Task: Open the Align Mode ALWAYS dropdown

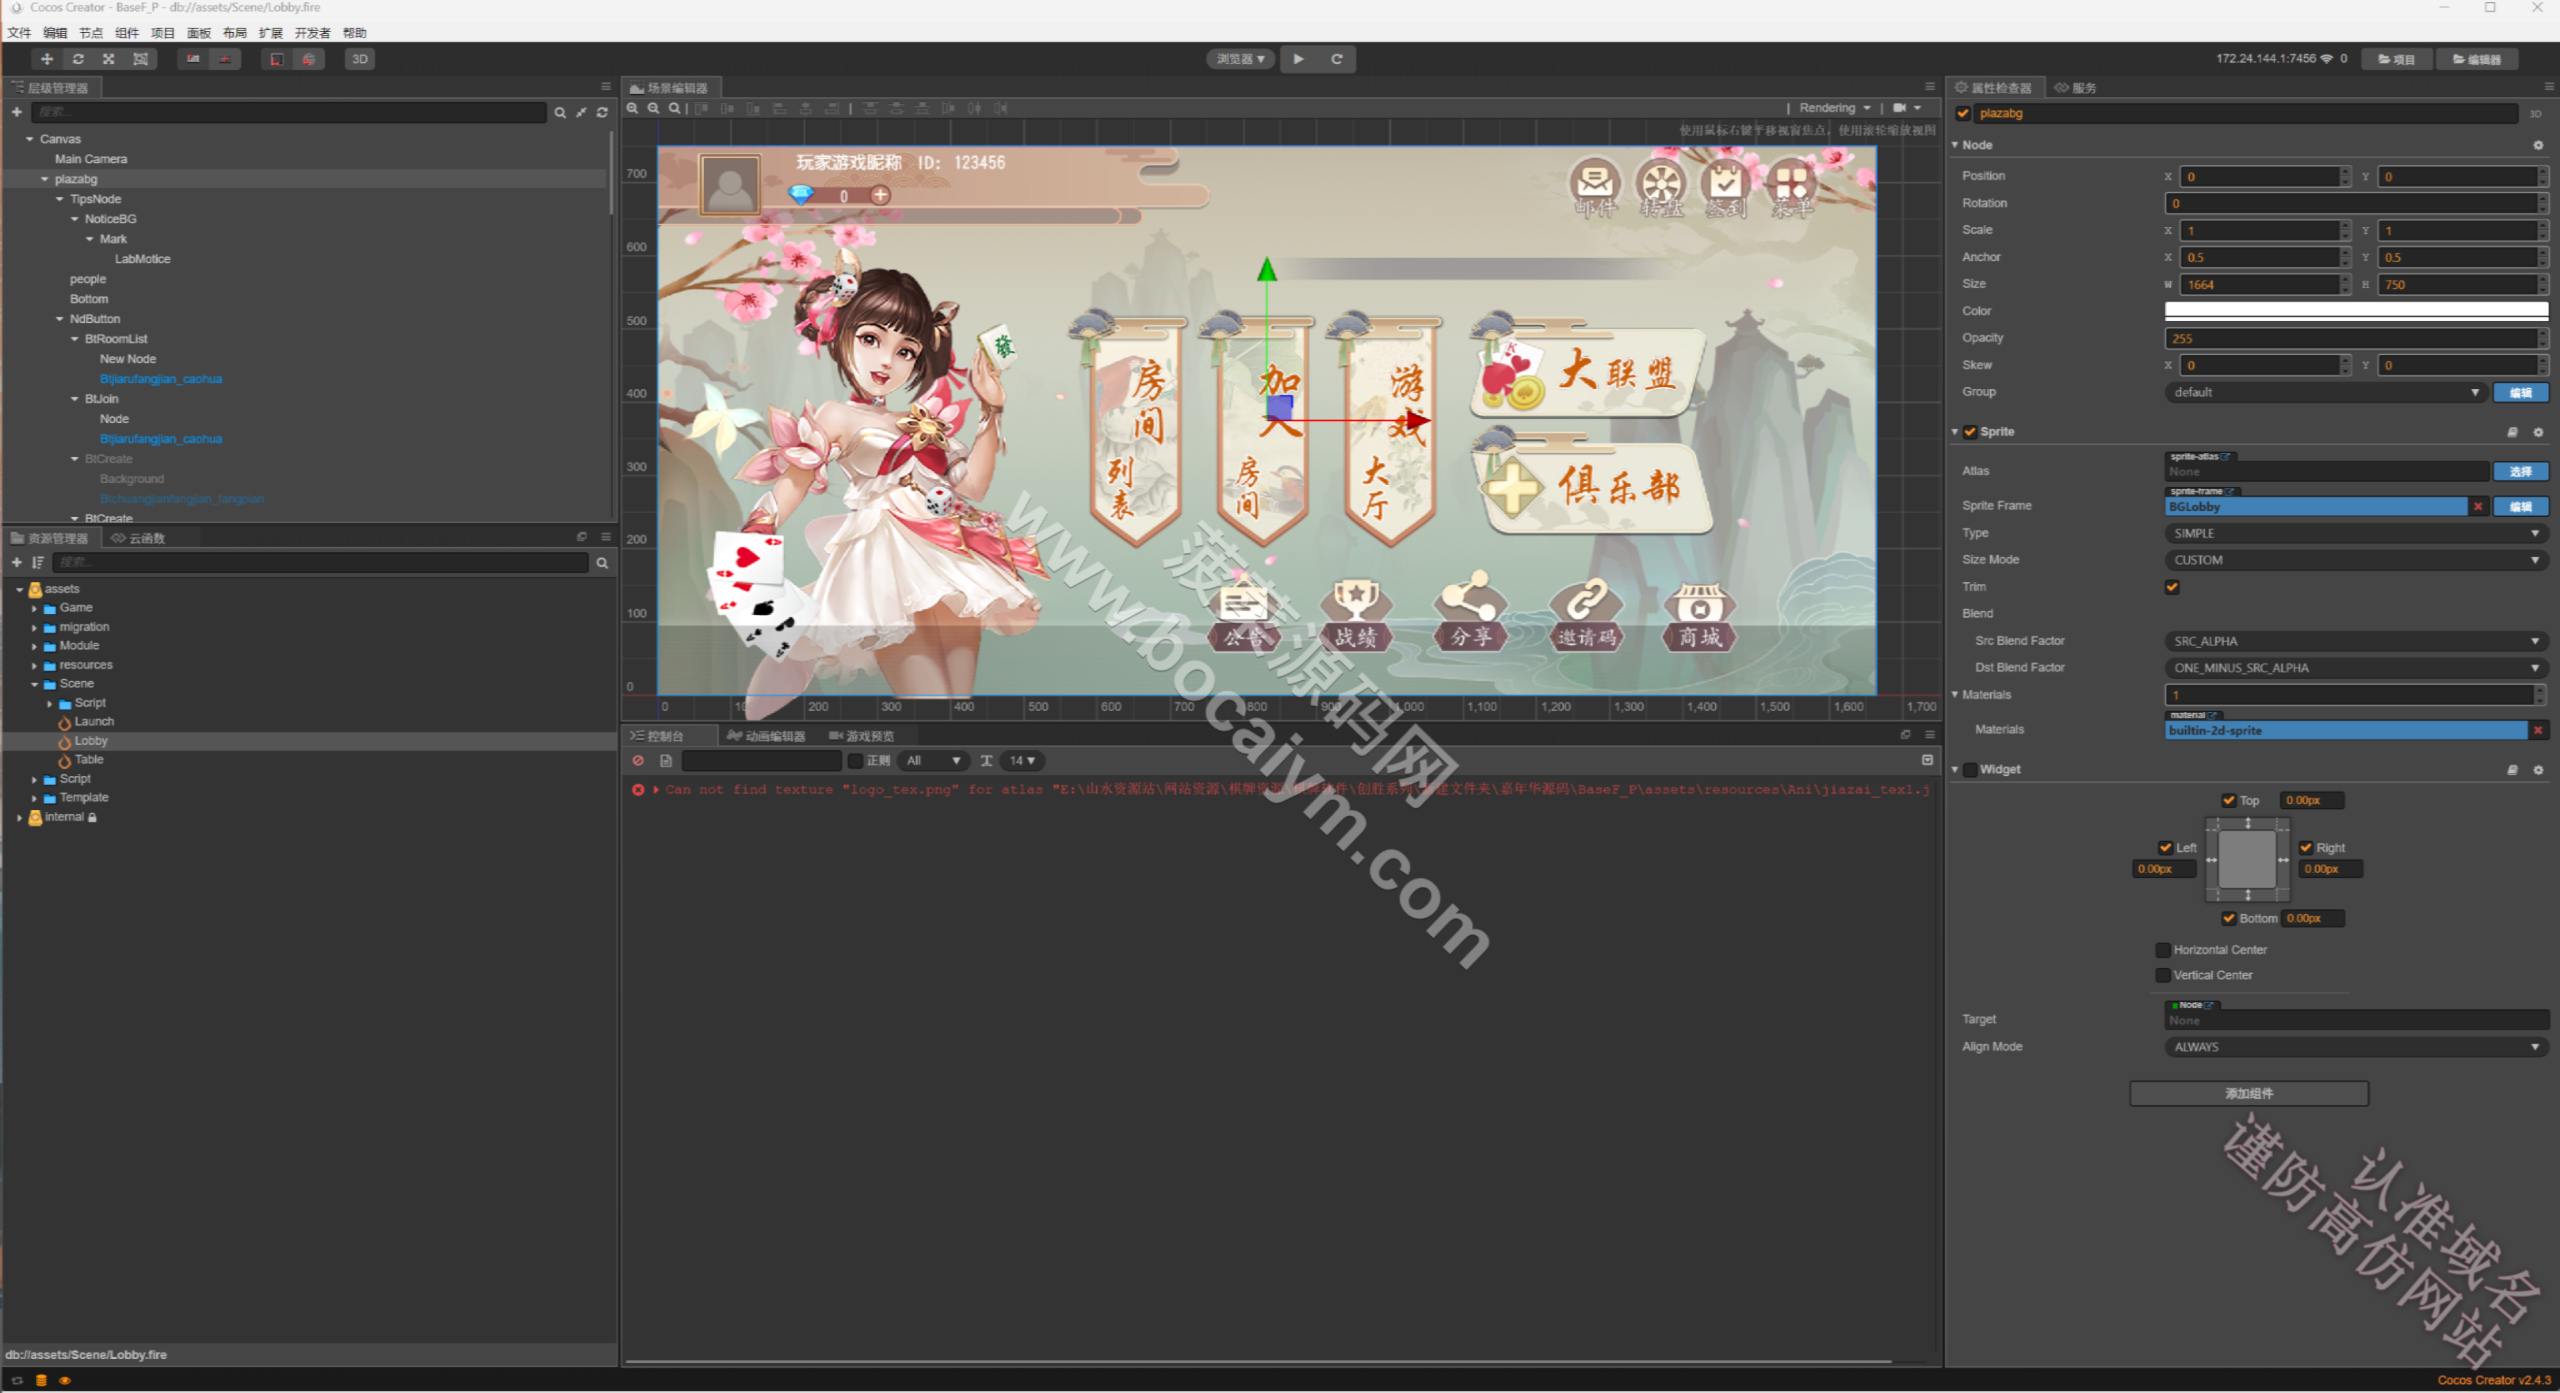Action: [x=2356, y=1047]
